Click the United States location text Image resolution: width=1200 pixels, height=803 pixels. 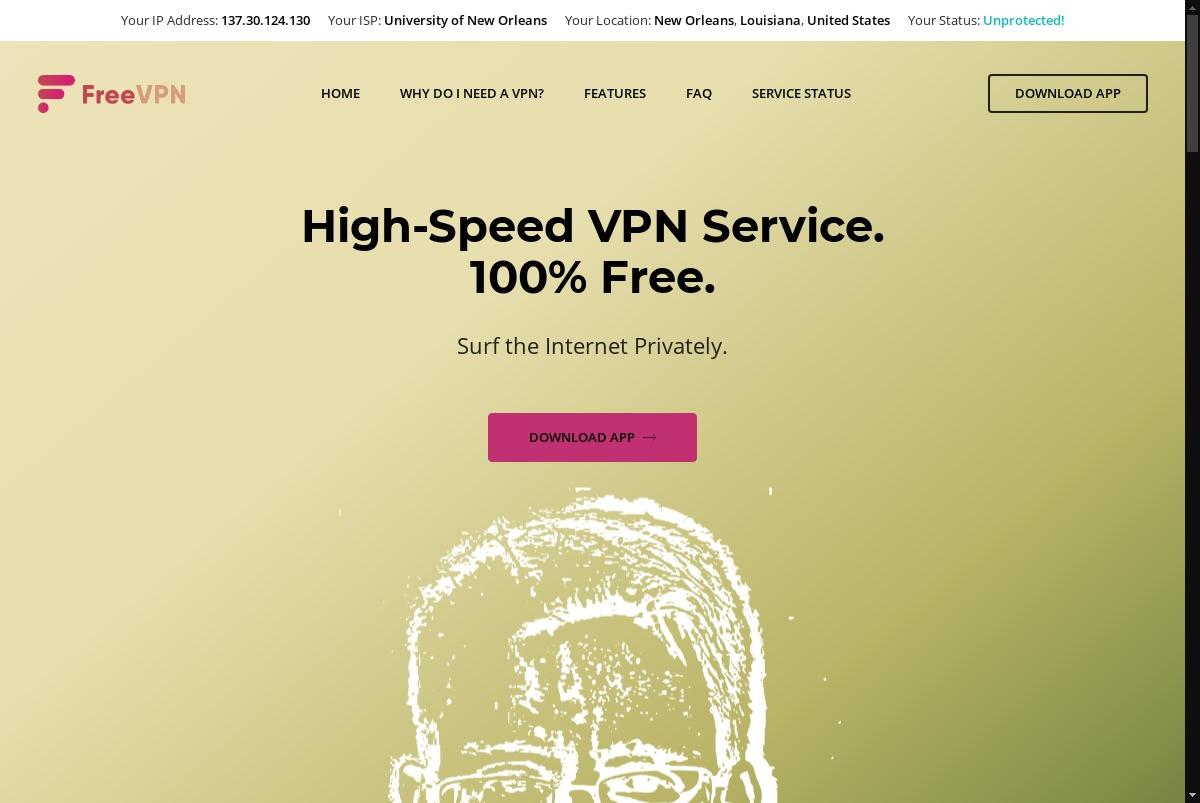(848, 20)
